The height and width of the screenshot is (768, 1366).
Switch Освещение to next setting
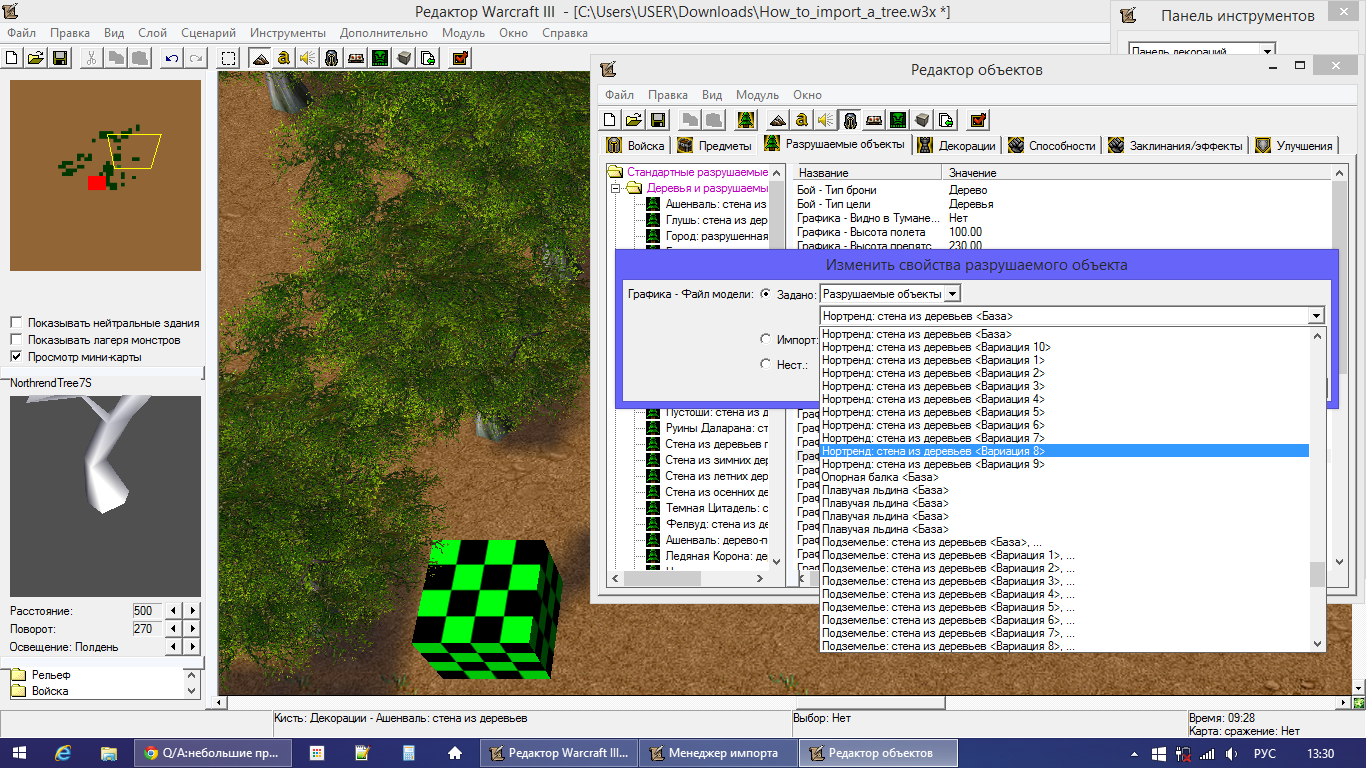coord(193,647)
